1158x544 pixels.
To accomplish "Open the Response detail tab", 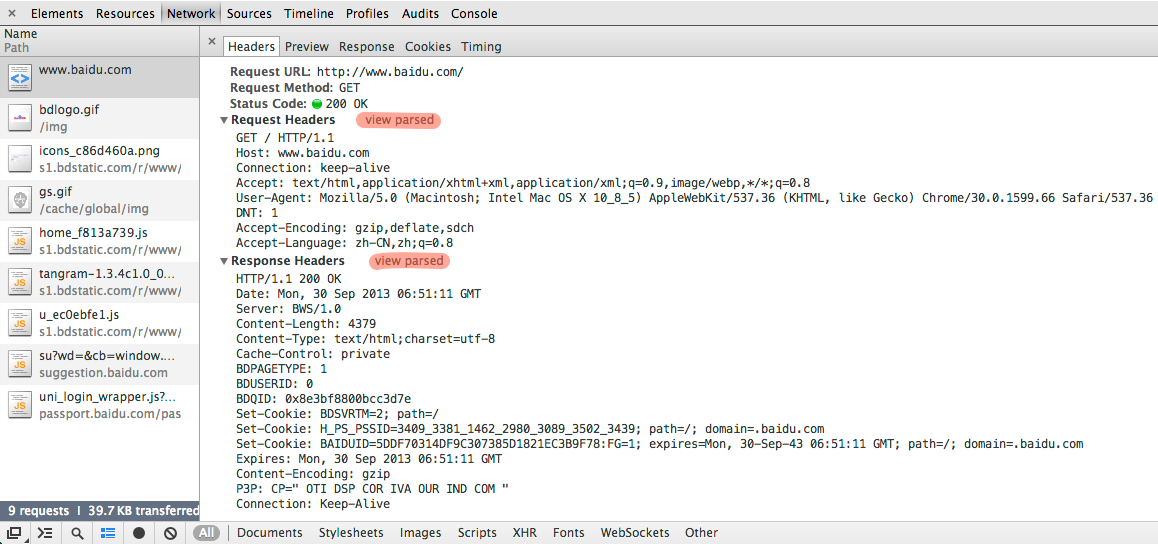I will pos(367,47).
